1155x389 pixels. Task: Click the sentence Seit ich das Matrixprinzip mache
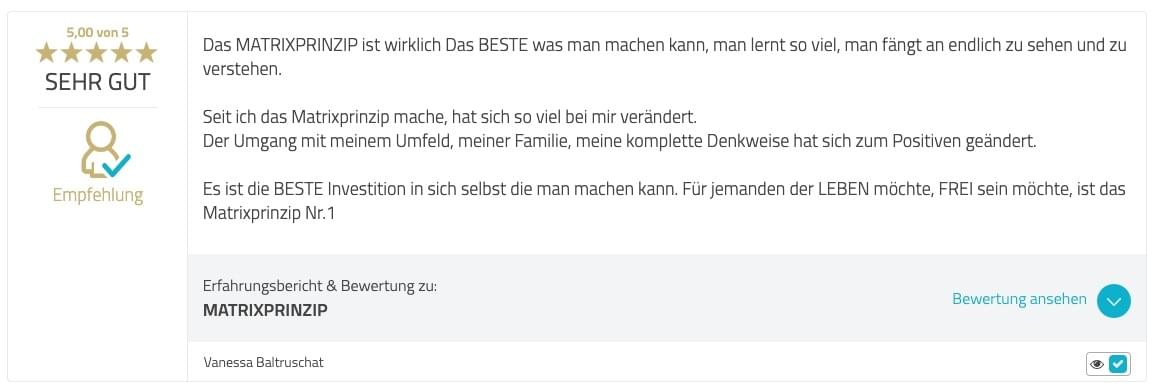click(449, 117)
